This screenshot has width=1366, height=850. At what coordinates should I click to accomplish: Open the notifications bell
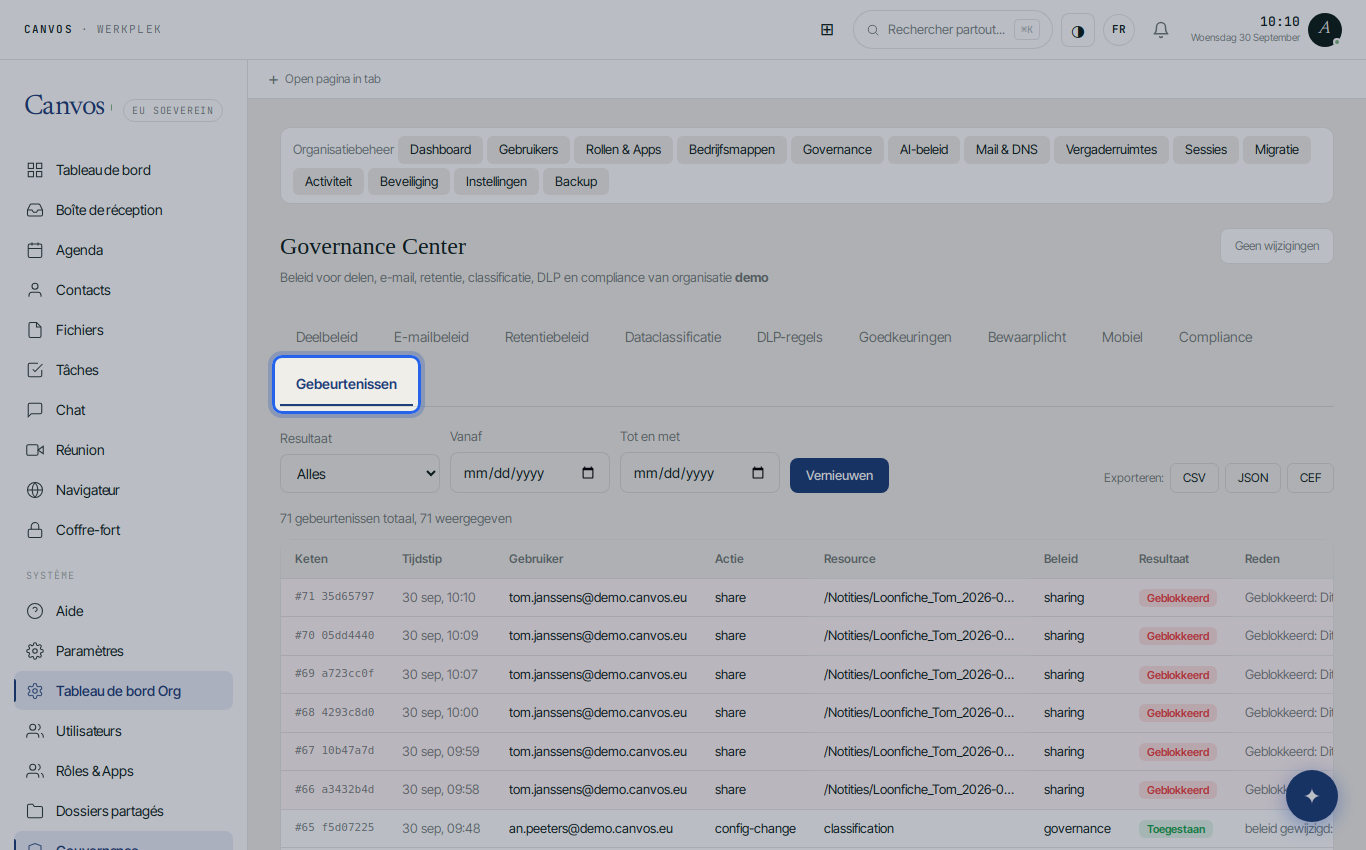[1161, 30]
